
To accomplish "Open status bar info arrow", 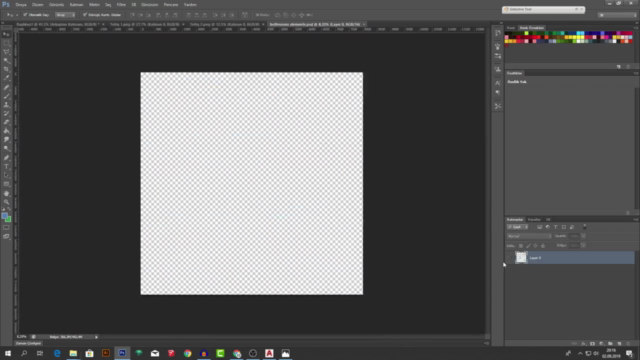I will click(96, 337).
